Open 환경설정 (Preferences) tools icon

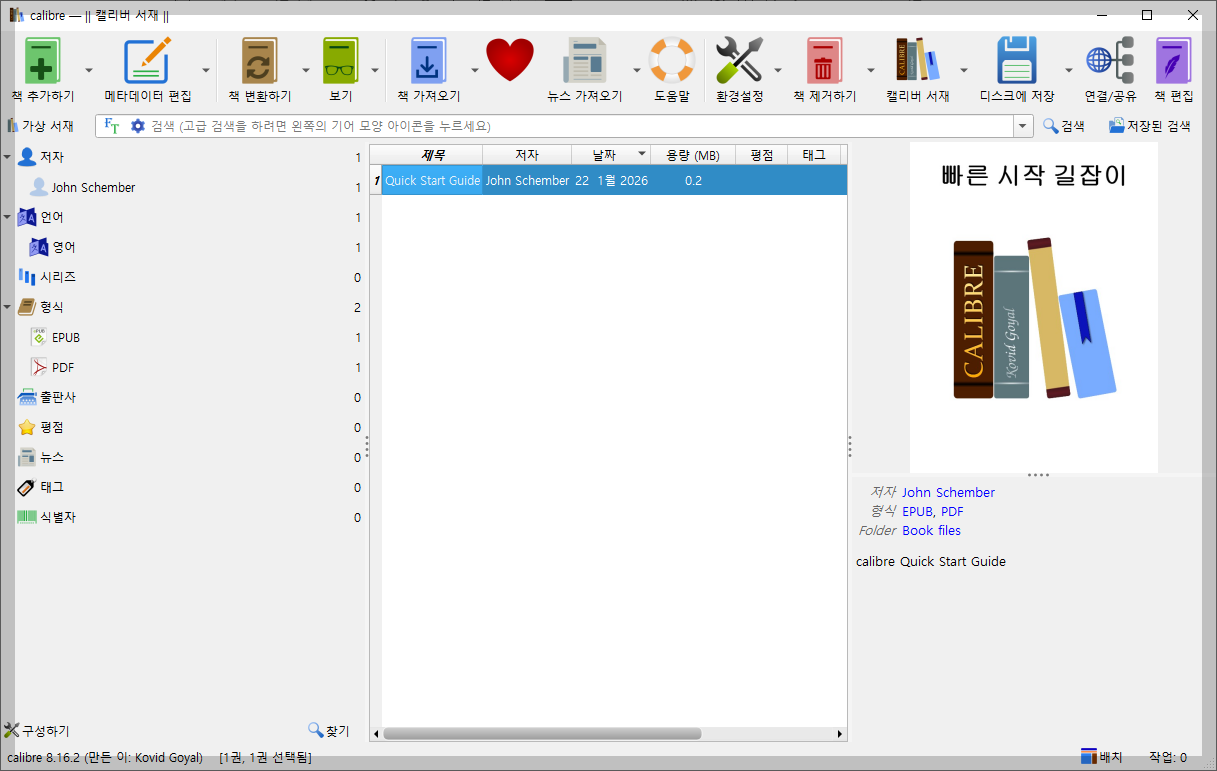(740, 62)
